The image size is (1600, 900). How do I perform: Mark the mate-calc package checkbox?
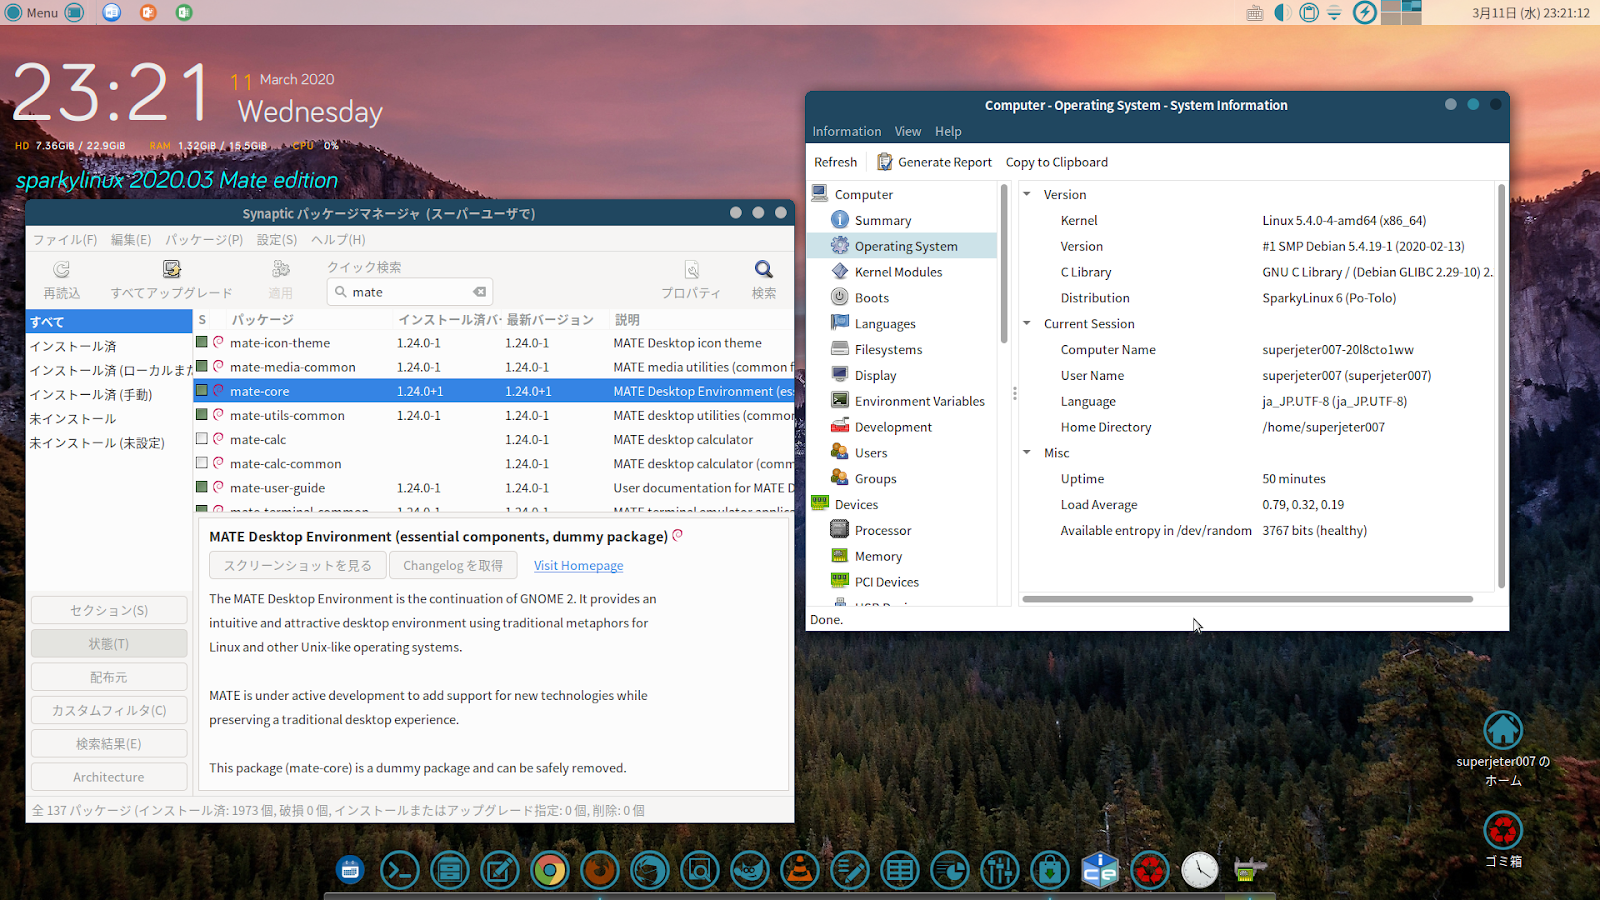coord(202,439)
